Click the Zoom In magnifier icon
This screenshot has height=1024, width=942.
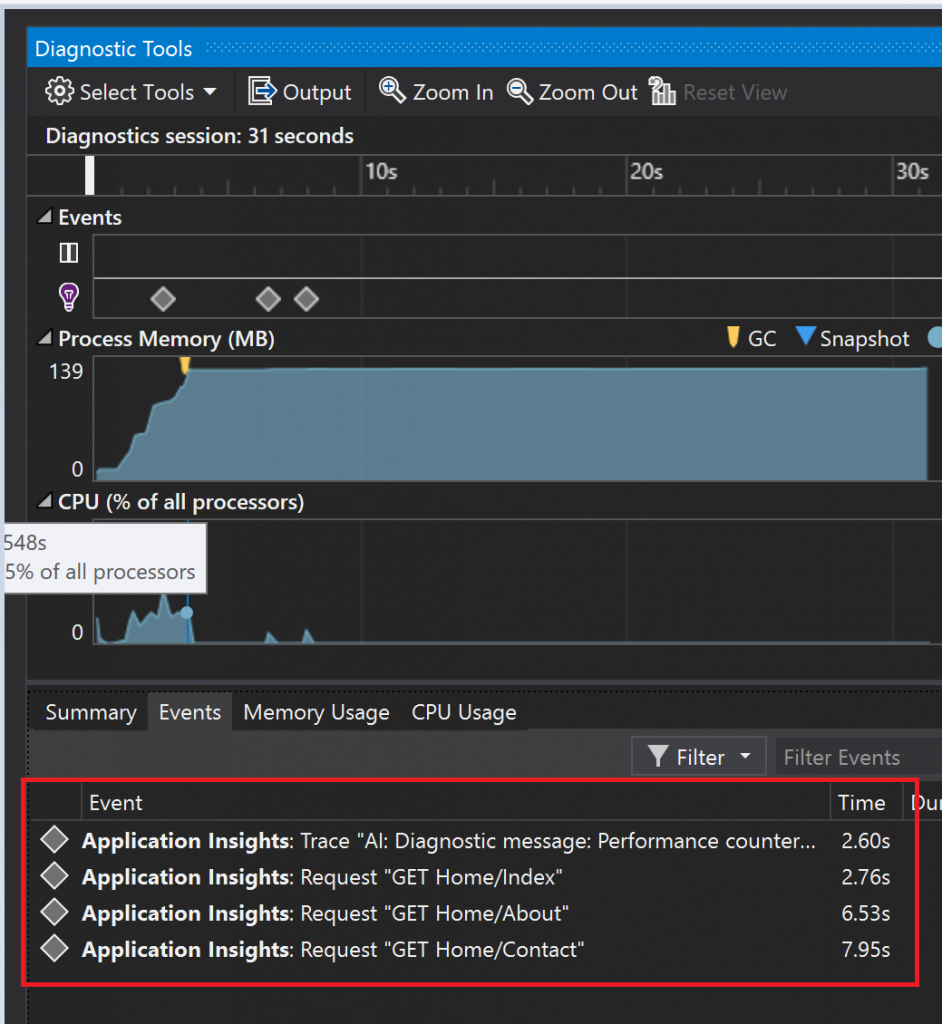click(392, 91)
